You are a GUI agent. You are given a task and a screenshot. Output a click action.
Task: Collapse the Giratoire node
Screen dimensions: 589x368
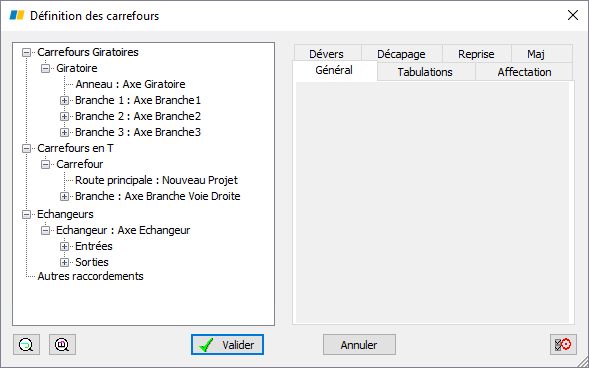(x=45, y=68)
